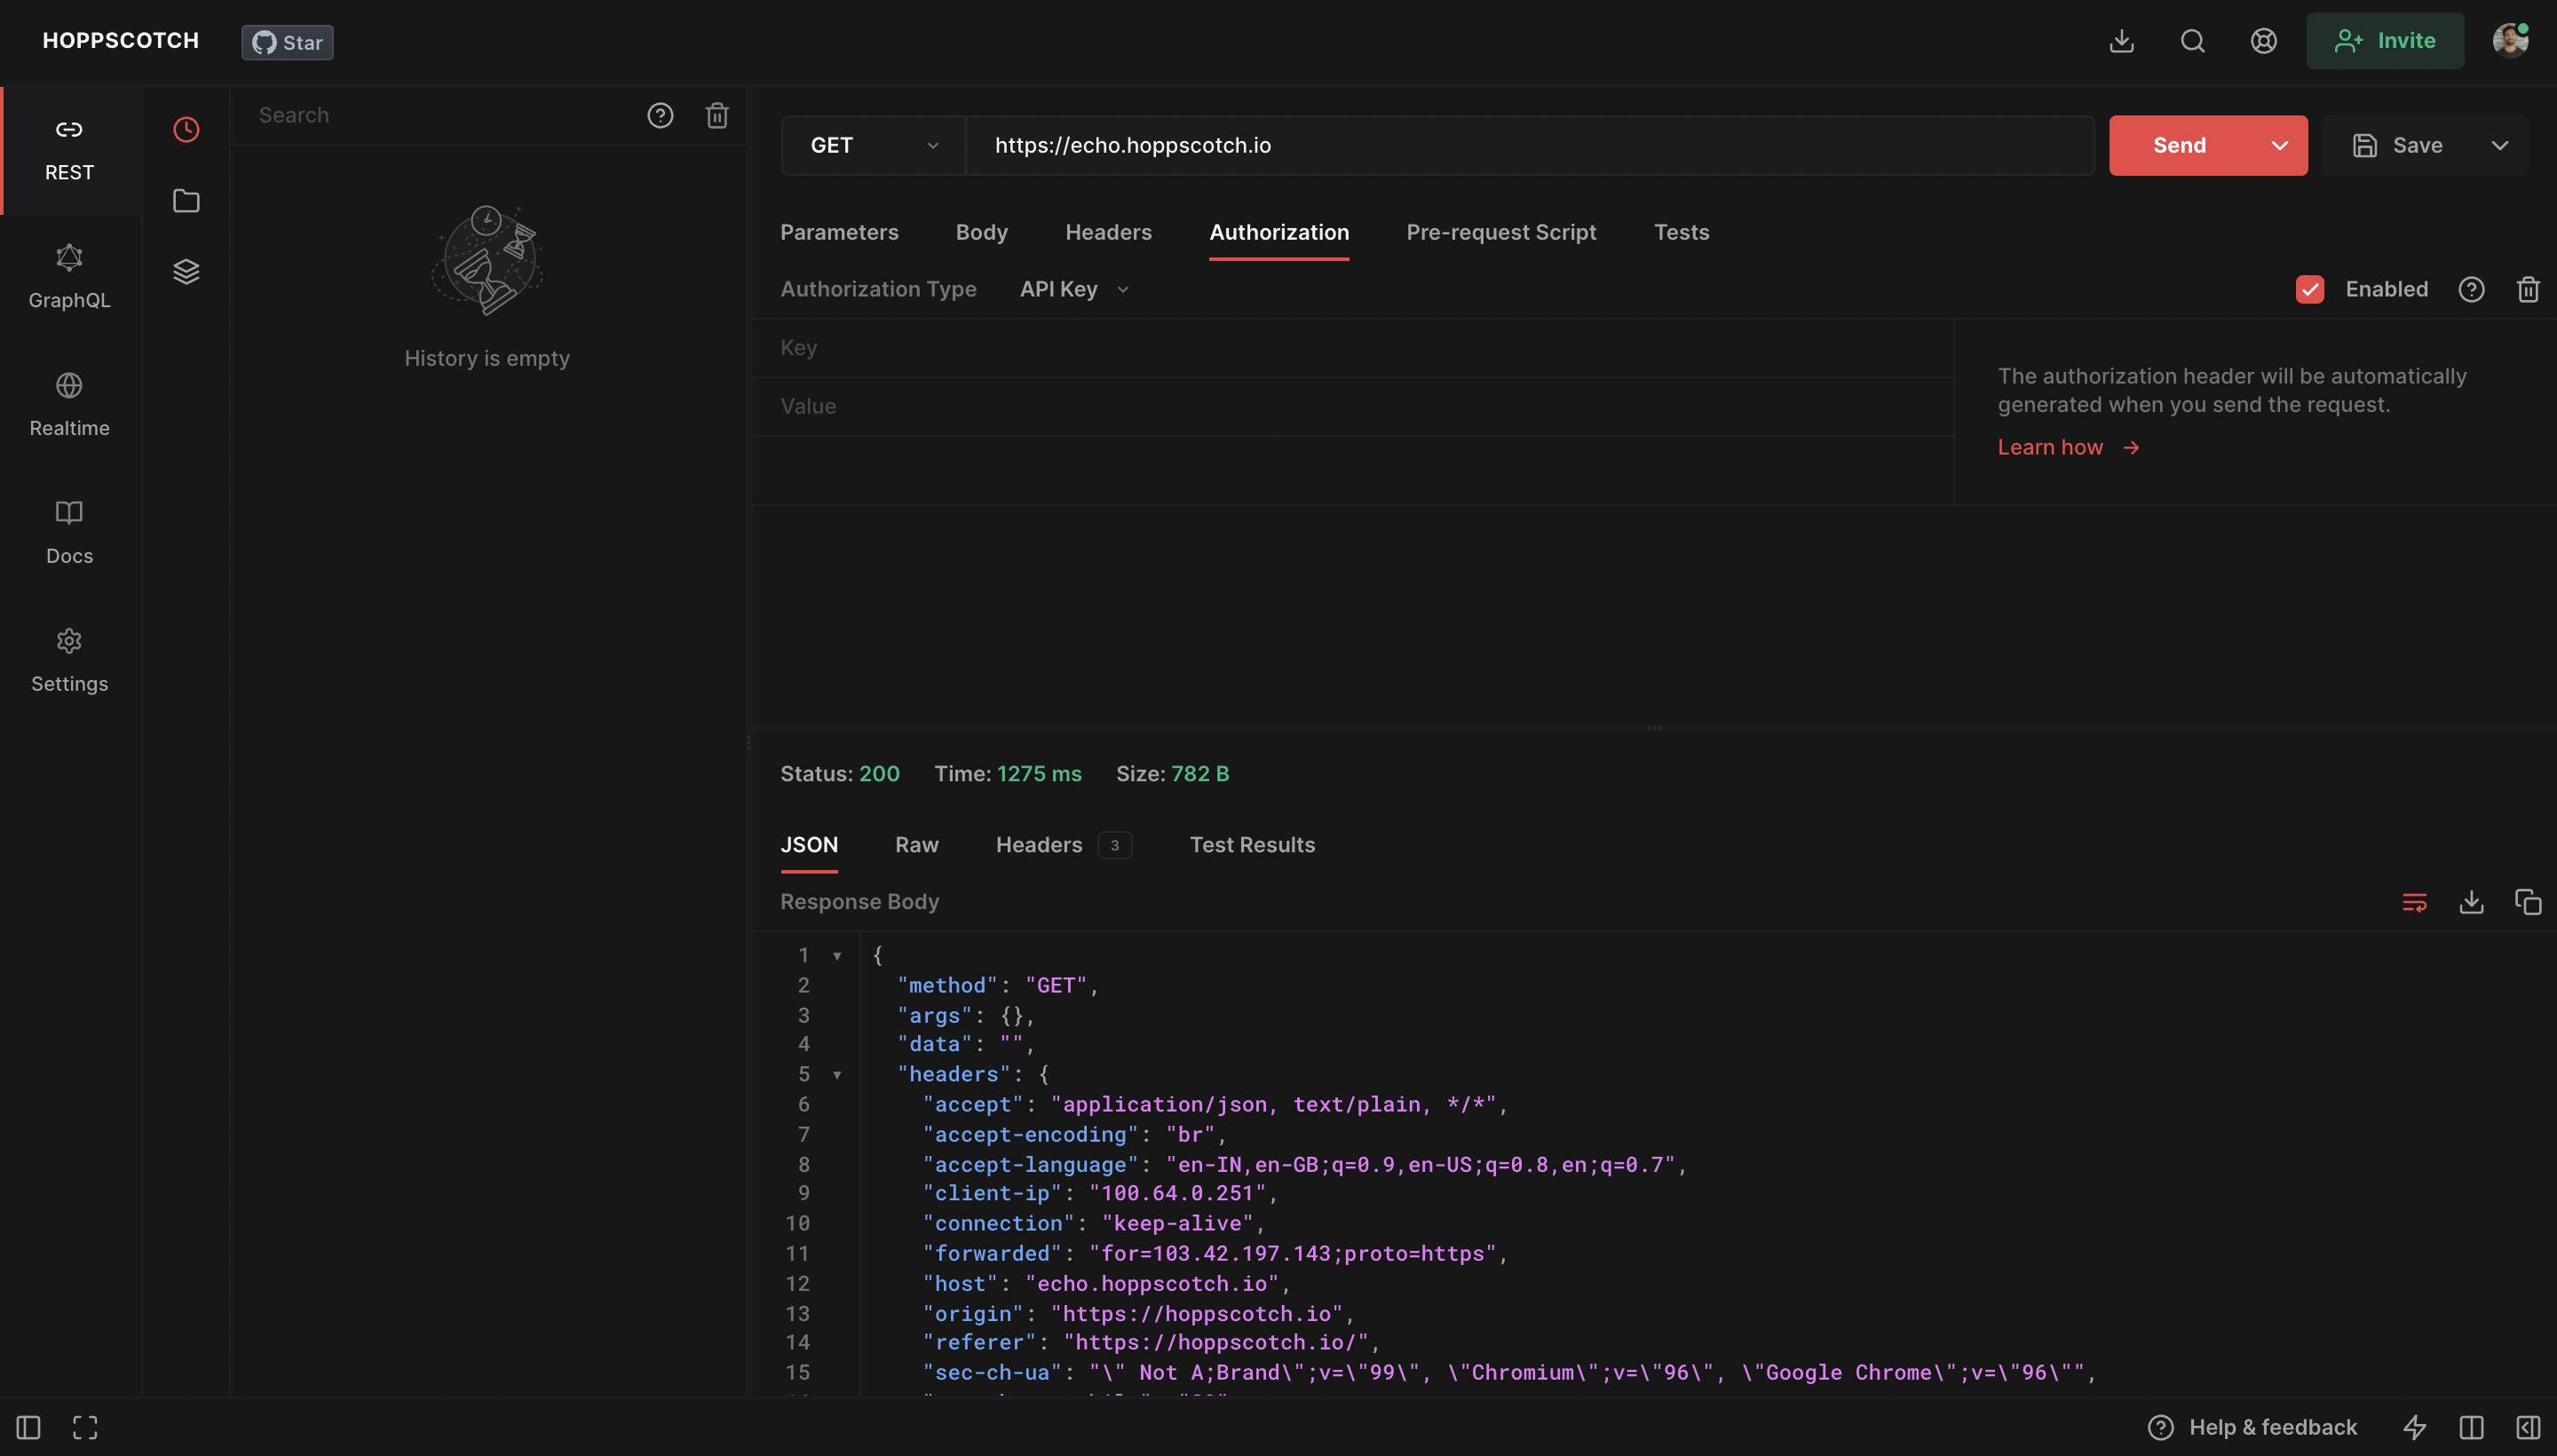Open the GraphQL section
Image resolution: width=2557 pixels, height=1456 pixels.
tap(68, 277)
